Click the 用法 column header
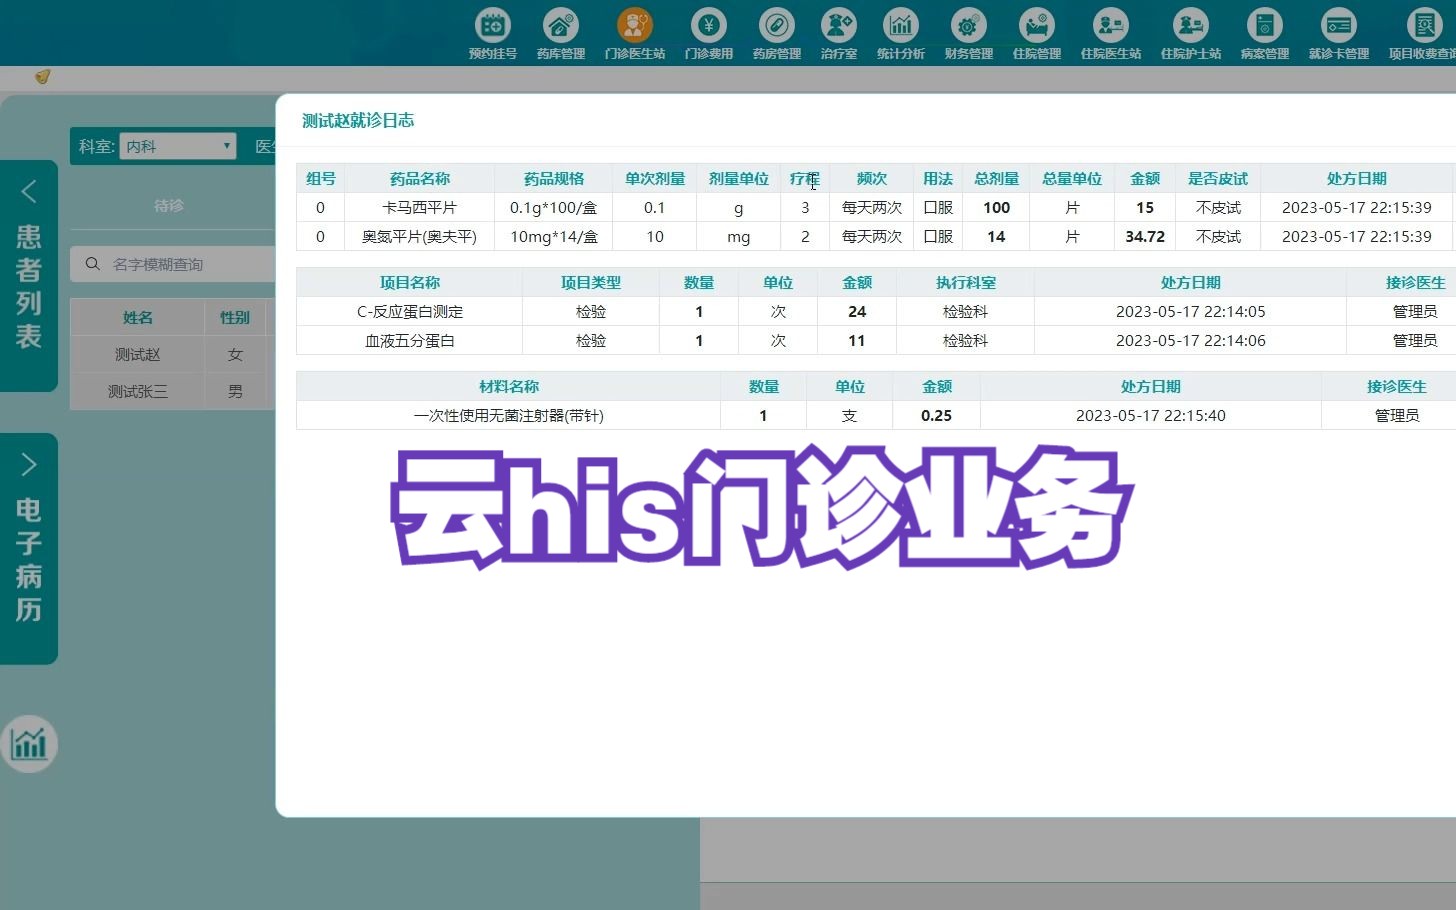1456x910 pixels. coord(938,178)
